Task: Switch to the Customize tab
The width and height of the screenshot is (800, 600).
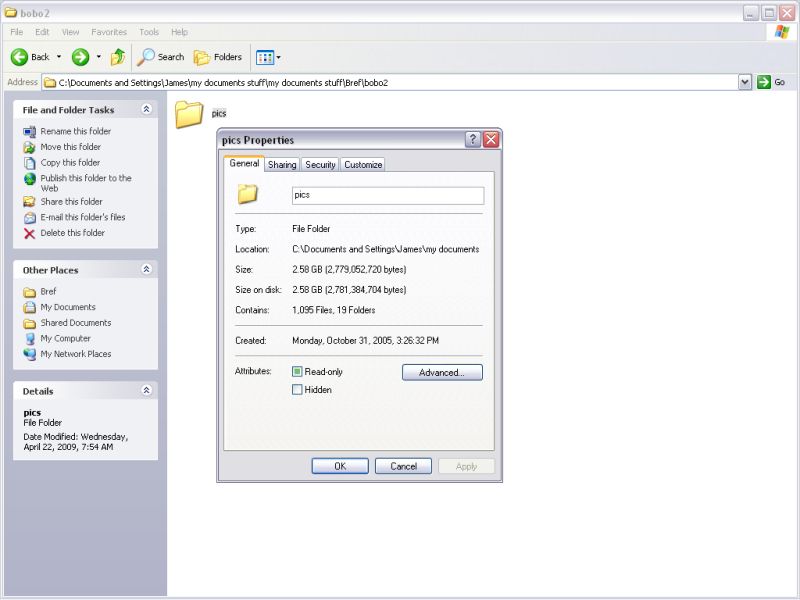Action: pos(363,164)
